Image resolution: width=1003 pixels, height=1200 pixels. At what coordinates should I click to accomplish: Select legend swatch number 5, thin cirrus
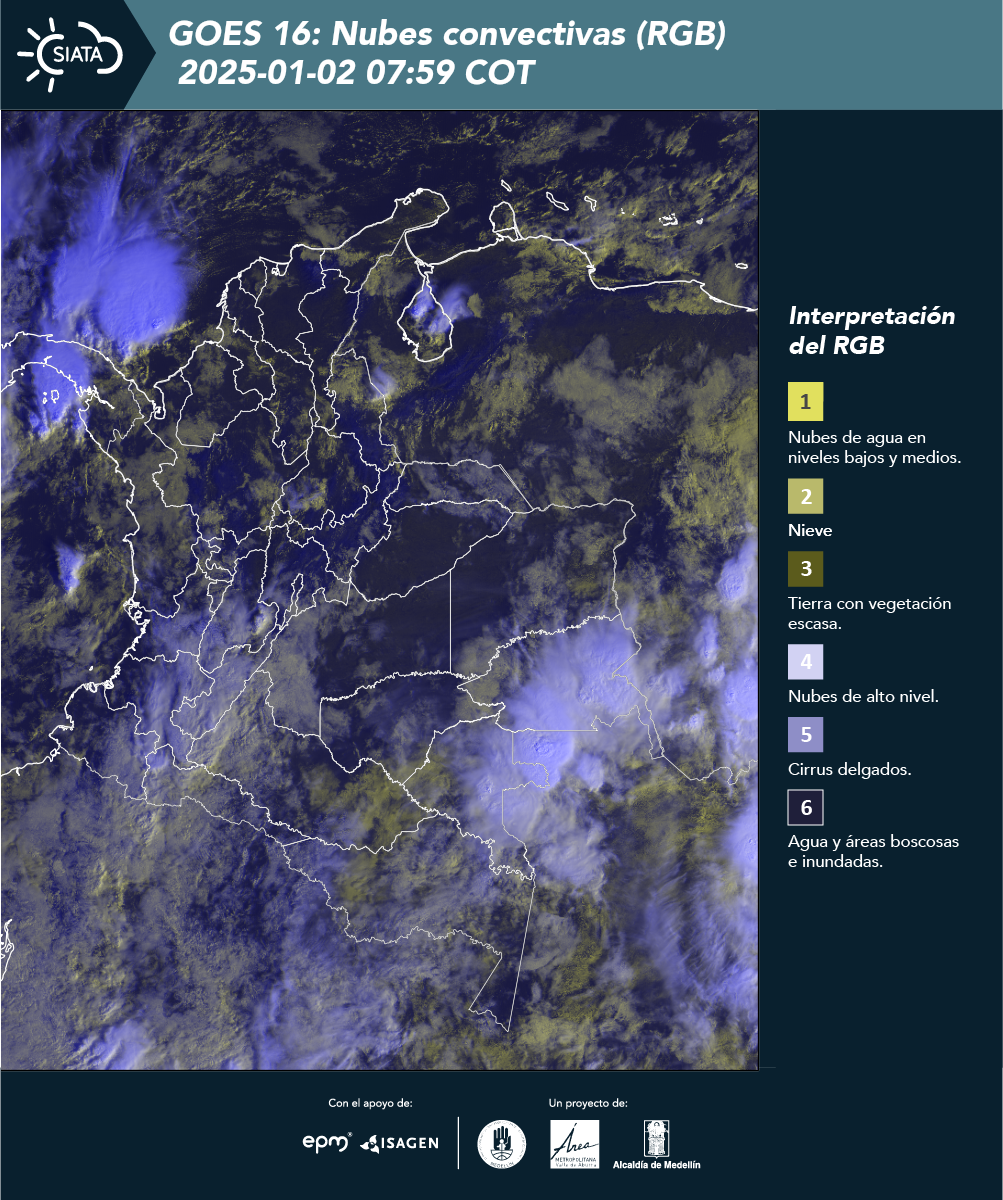pos(805,734)
